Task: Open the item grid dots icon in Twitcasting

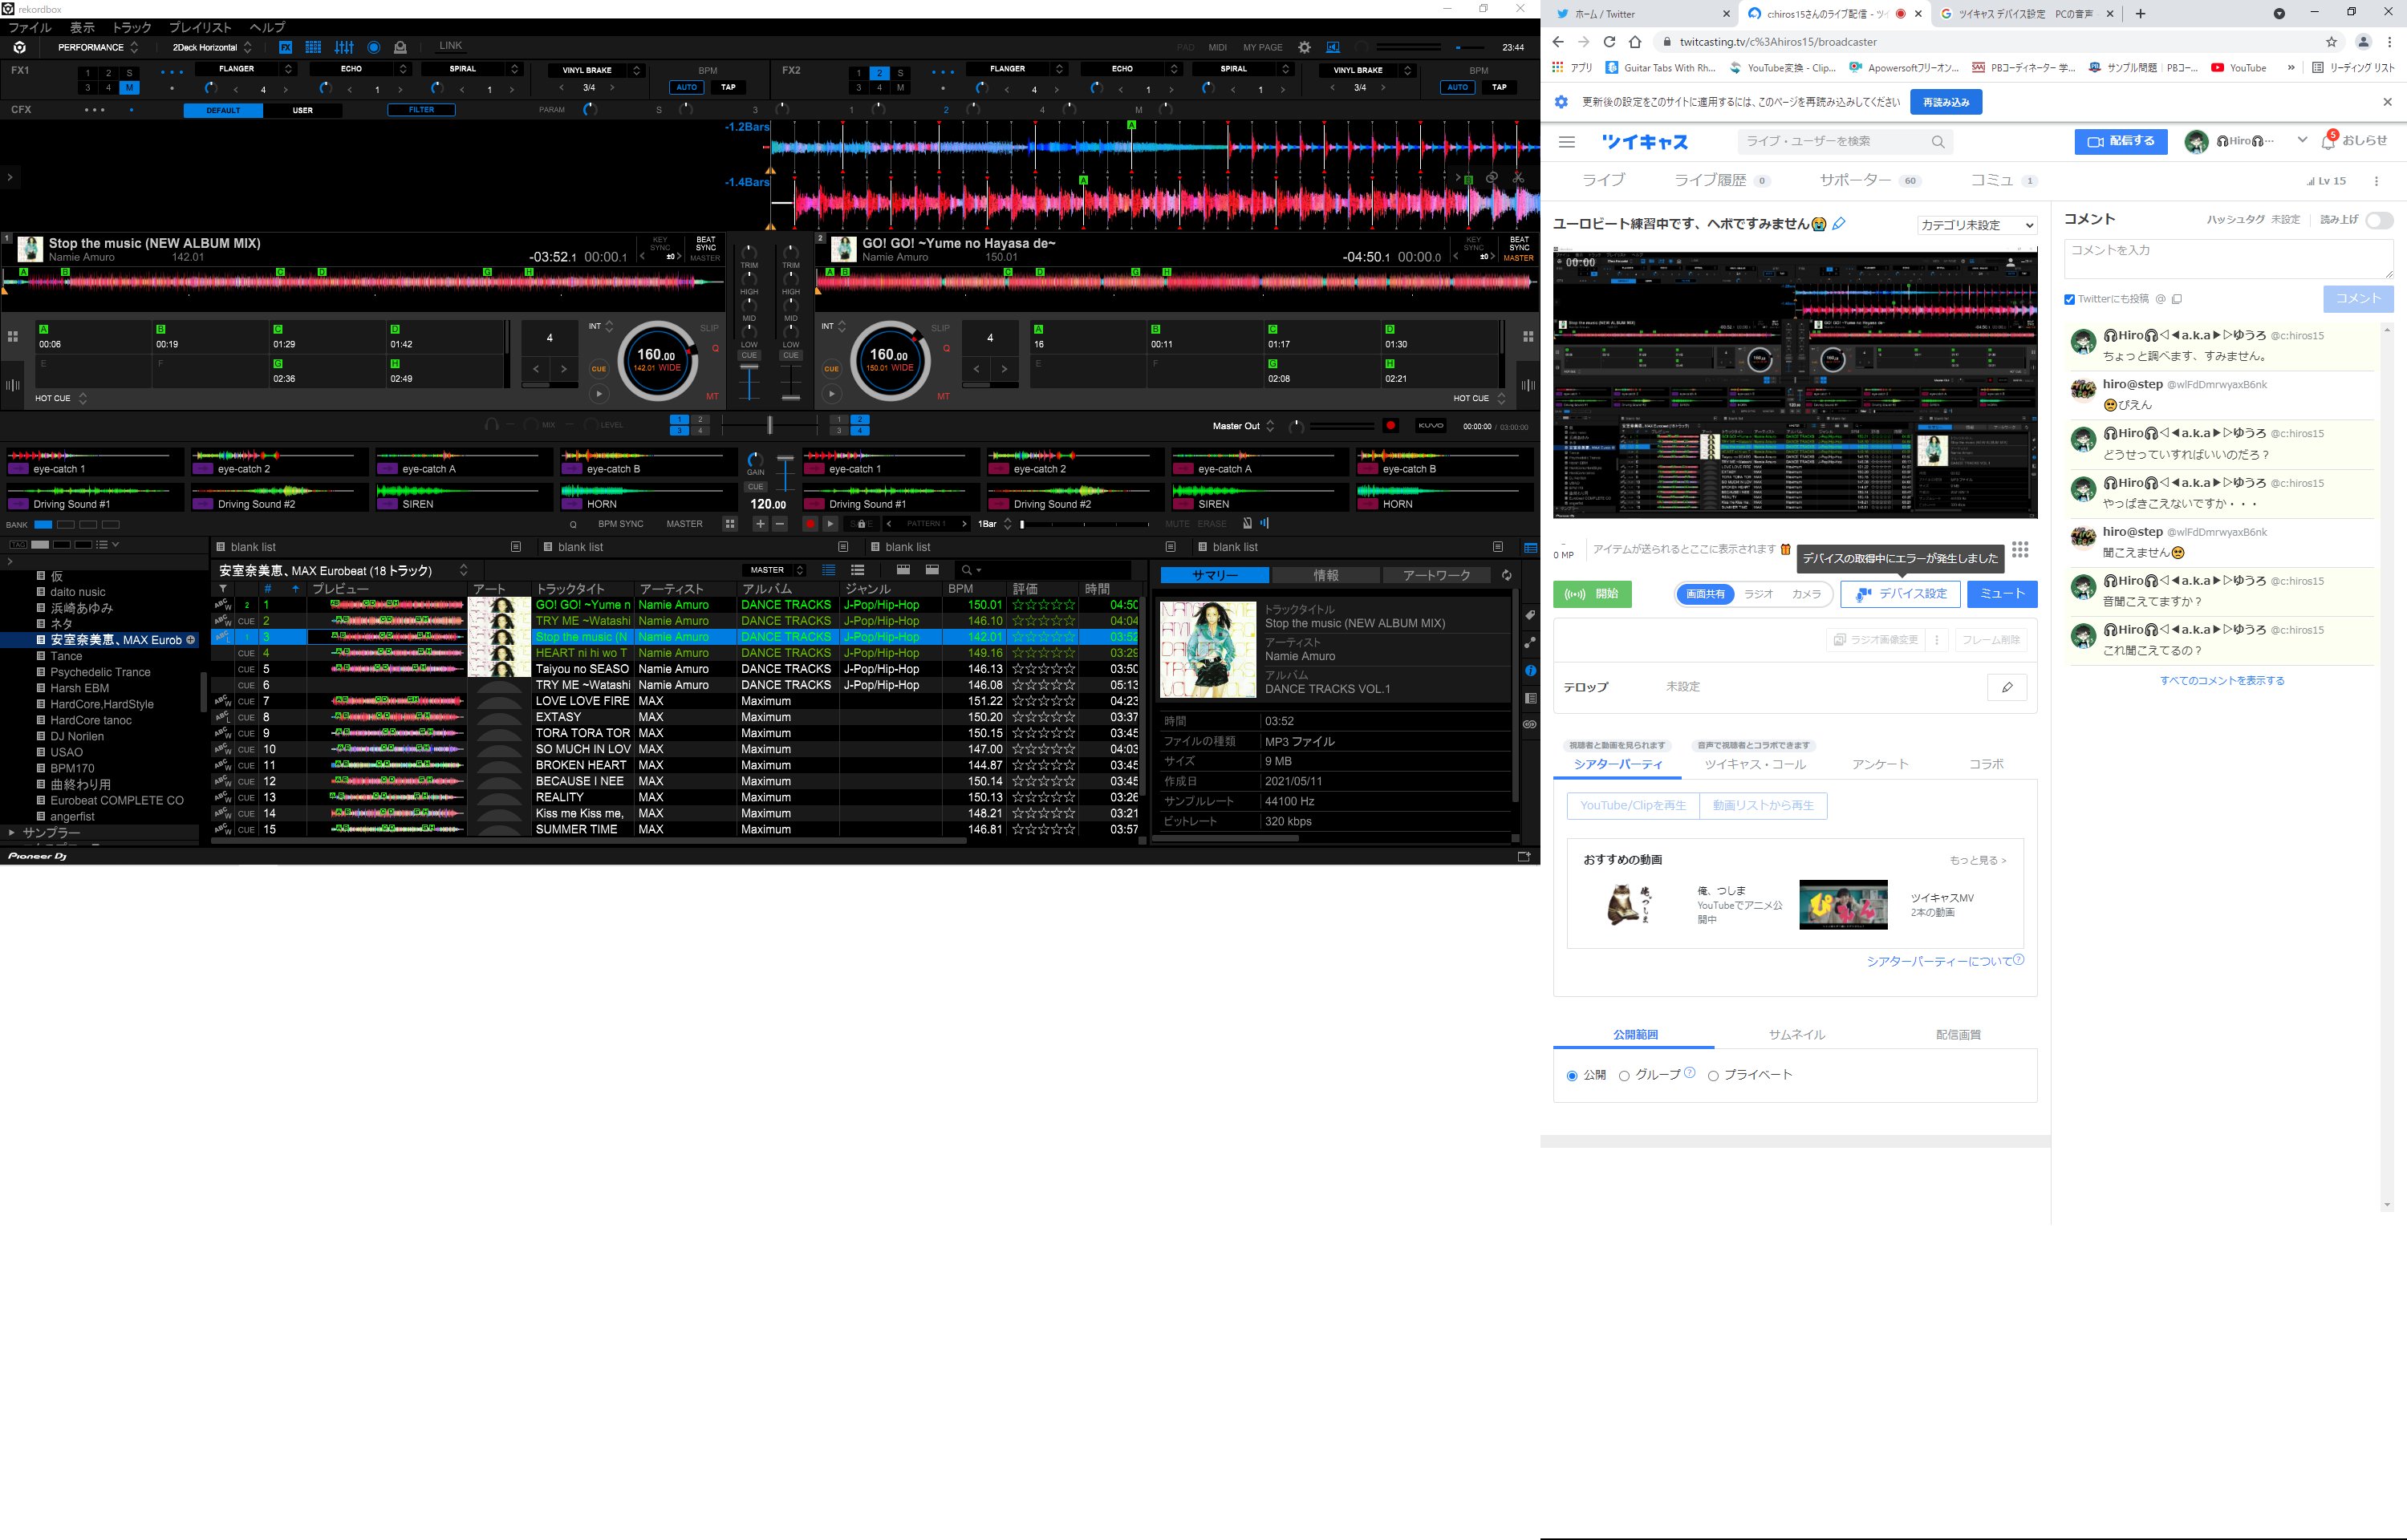Action: coord(2020,549)
